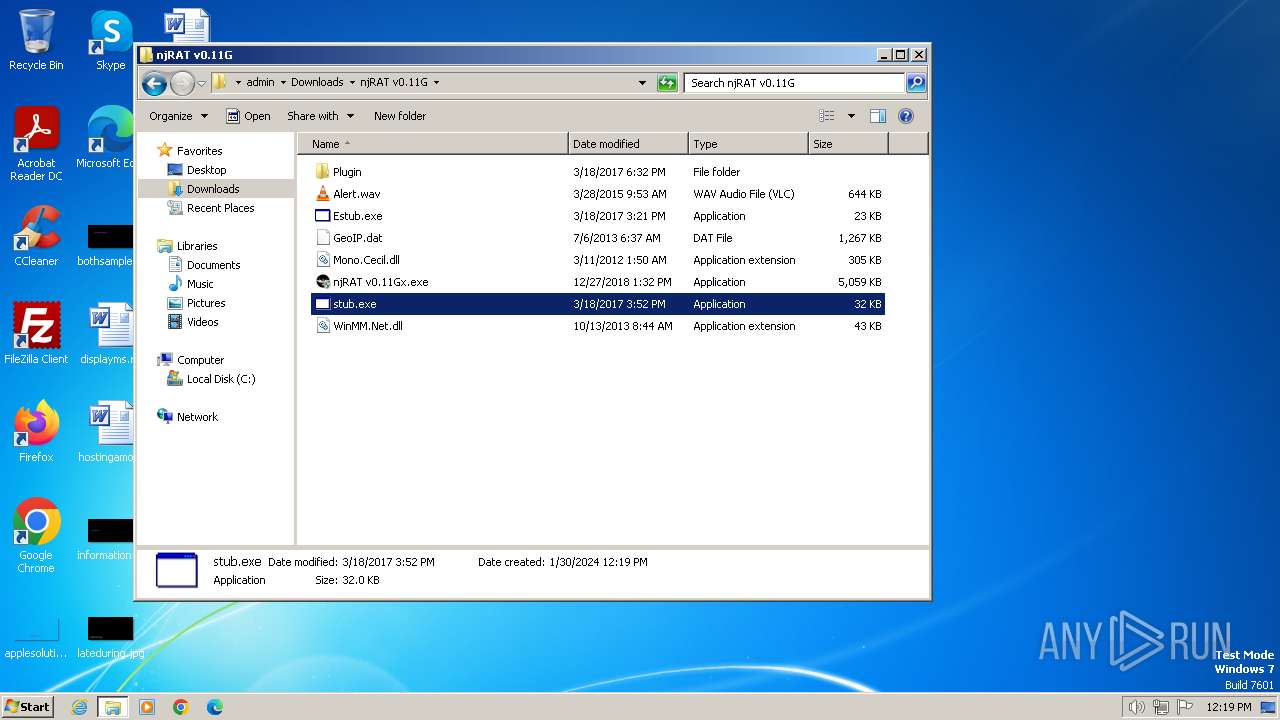Click the Downloads breadcrumb segment

tap(317, 83)
